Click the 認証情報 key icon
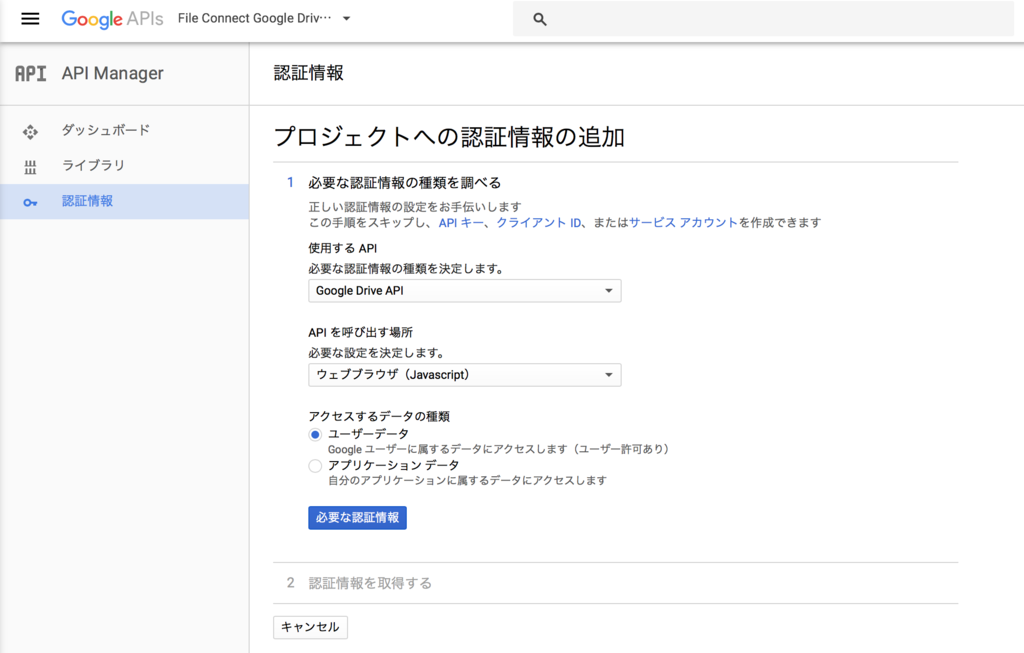 click(30, 202)
